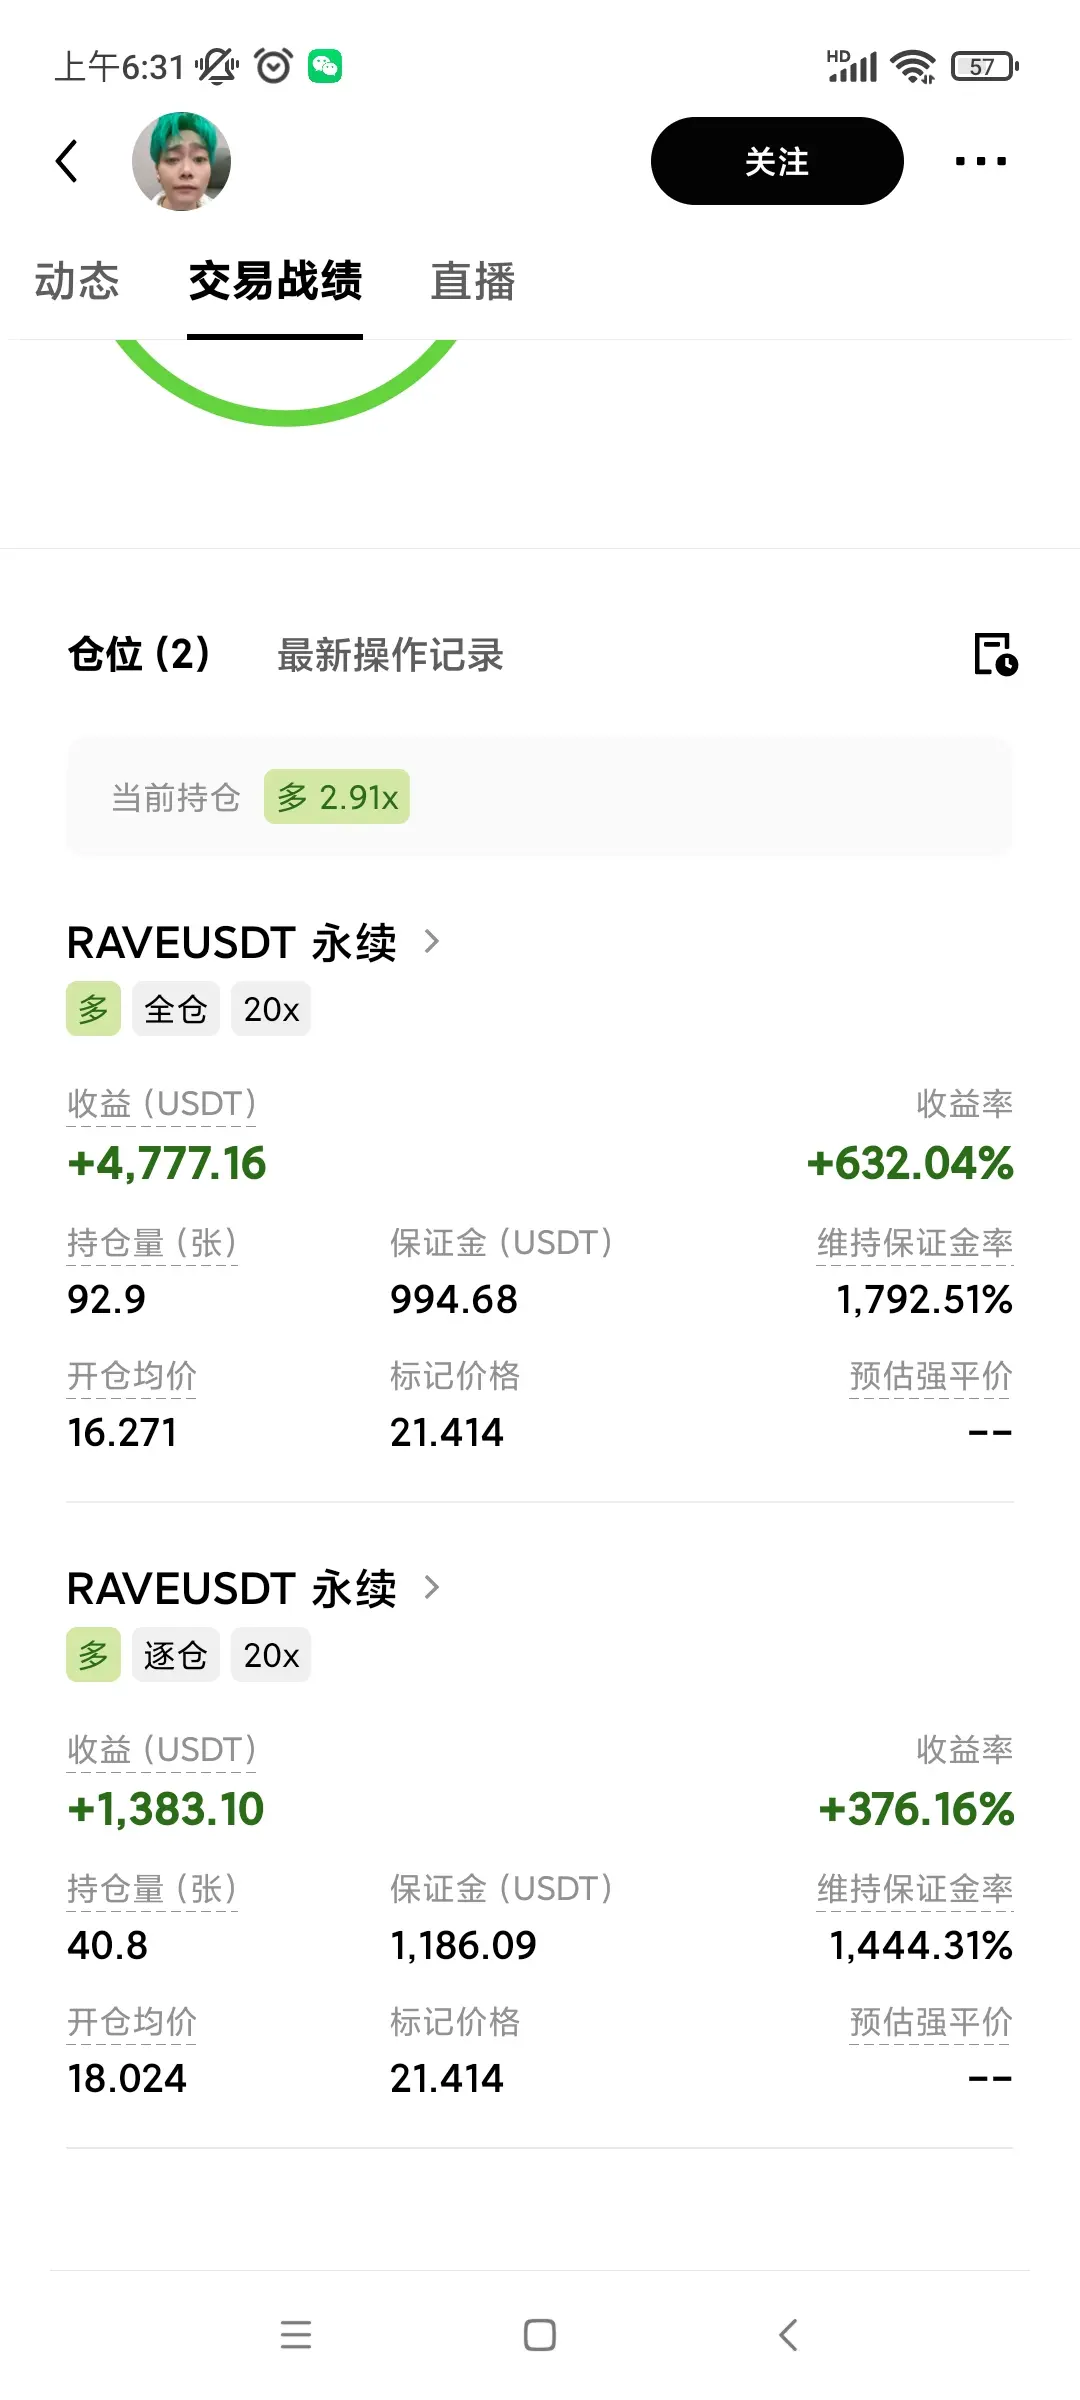Tap the 多 tag in the 逐仓 position

pyautogui.click(x=93, y=1655)
